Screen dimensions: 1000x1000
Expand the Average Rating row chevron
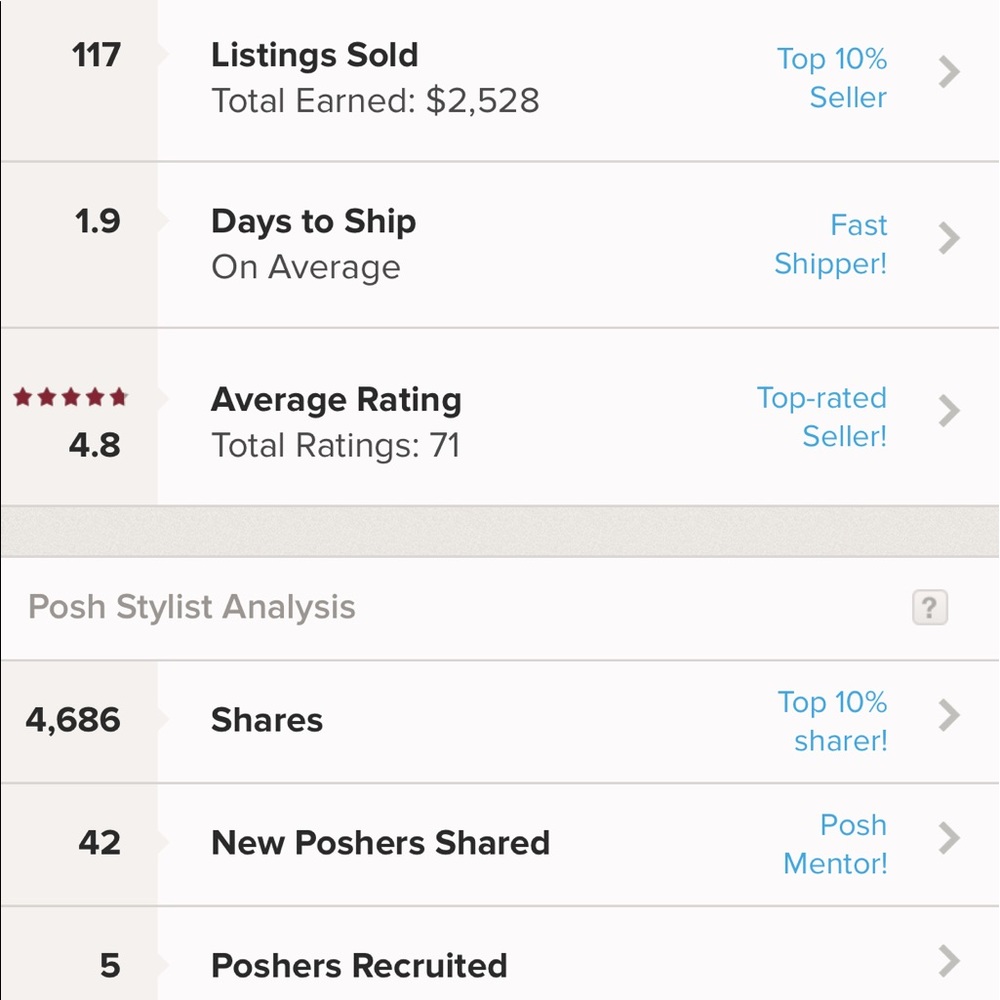click(x=949, y=411)
